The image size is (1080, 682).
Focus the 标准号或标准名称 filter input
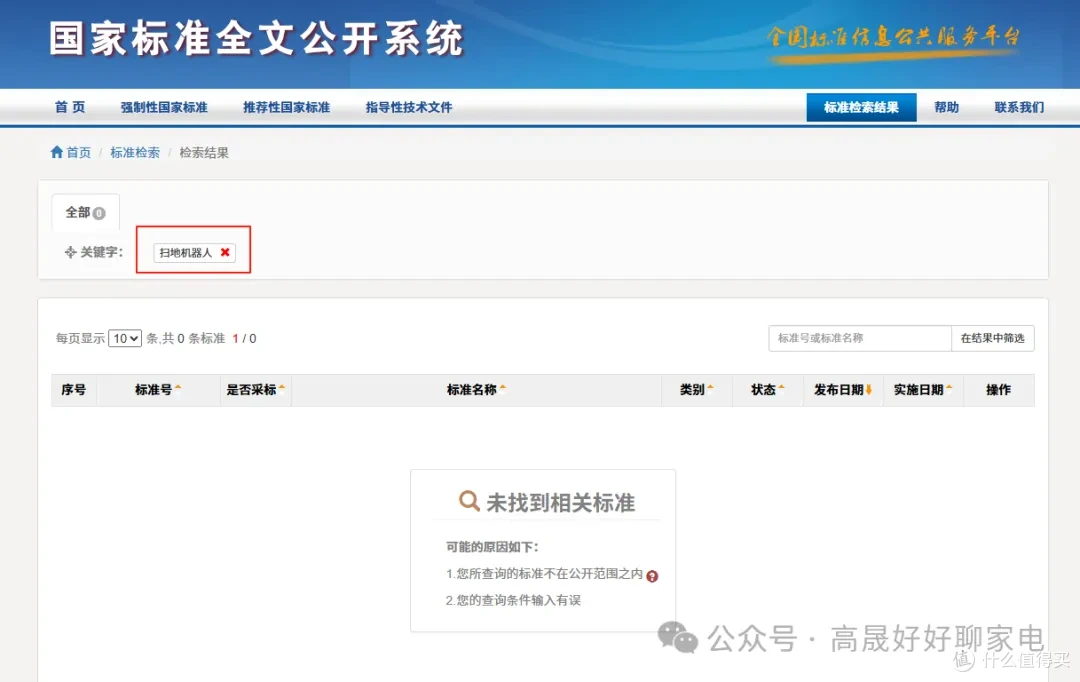(860, 338)
